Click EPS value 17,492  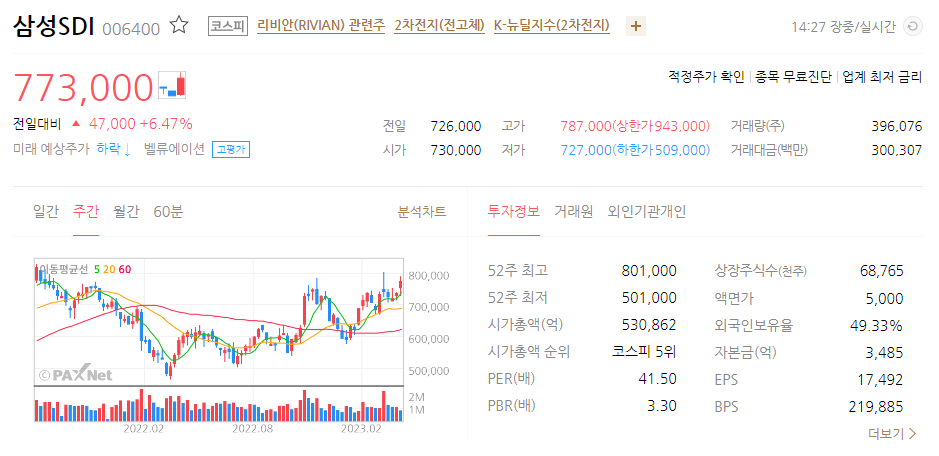(x=882, y=379)
